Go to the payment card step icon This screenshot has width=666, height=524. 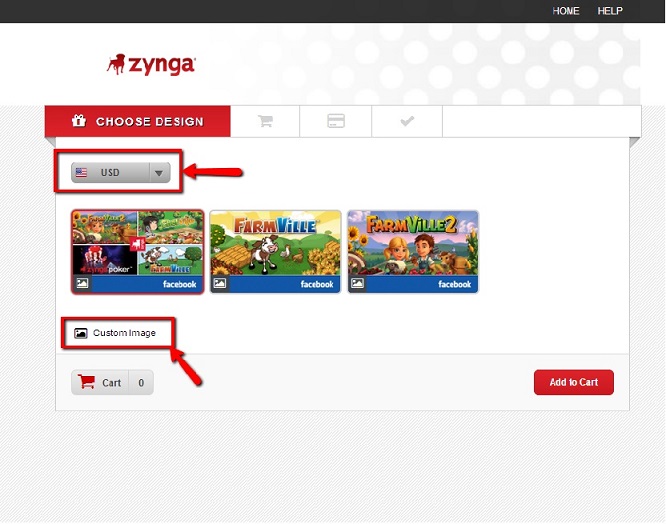click(336, 121)
